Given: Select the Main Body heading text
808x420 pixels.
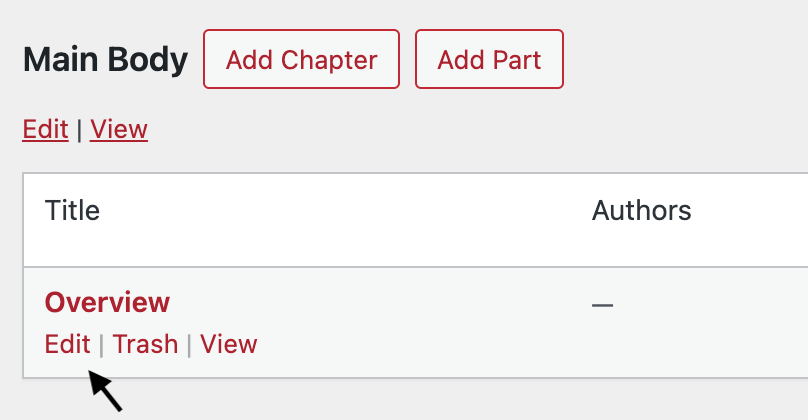Looking at the screenshot, I should pyautogui.click(x=105, y=60).
